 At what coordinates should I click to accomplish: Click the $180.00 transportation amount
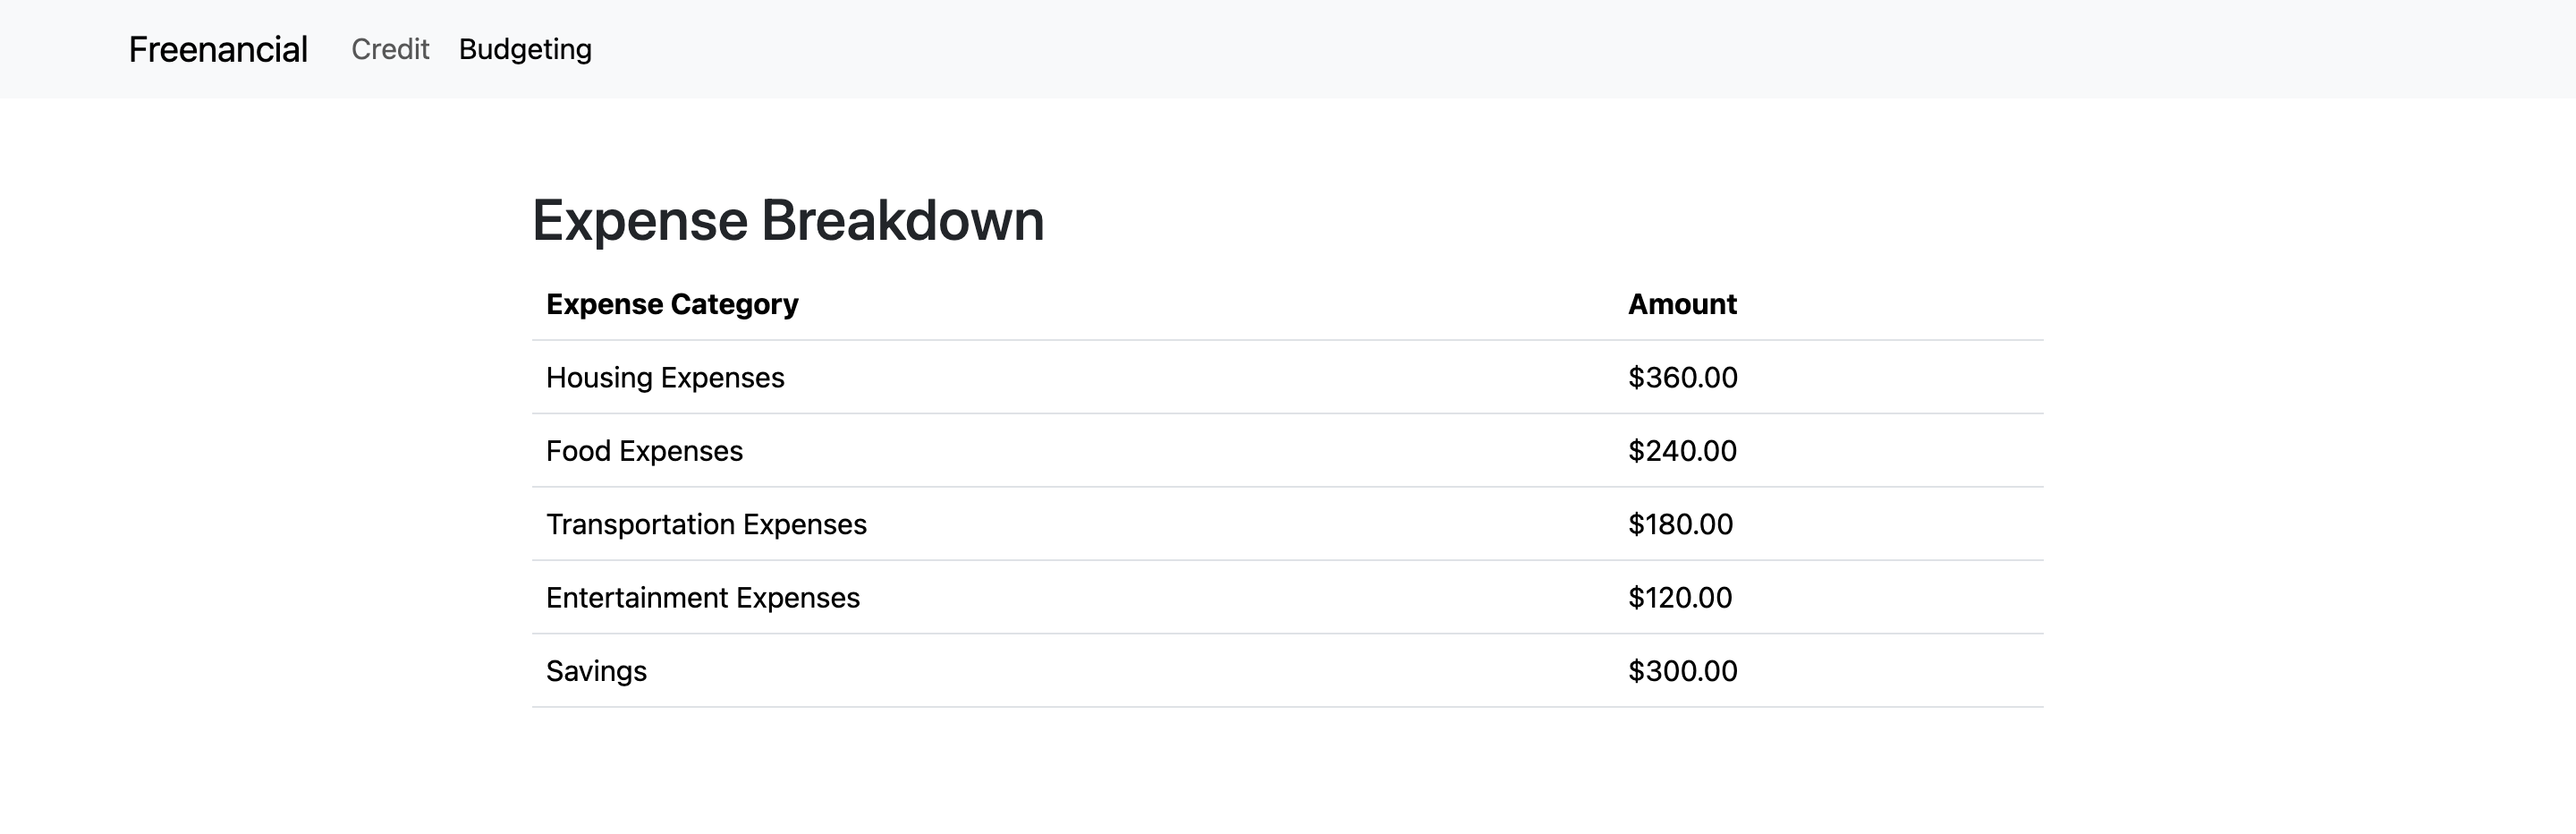[1680, 524]
